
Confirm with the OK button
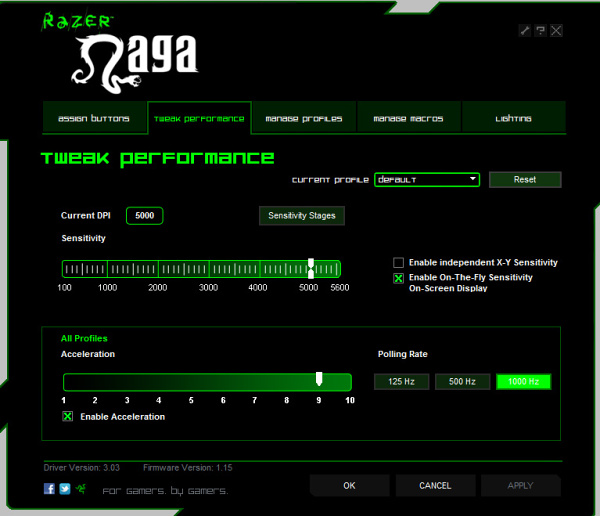(x=349, y=485)
